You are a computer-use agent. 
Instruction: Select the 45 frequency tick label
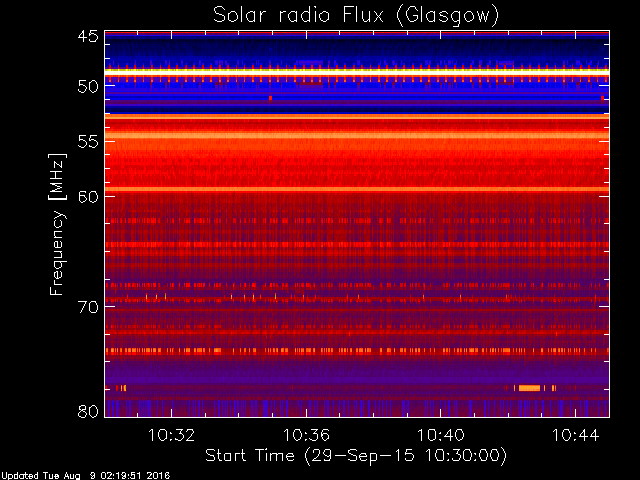click(x=88, y=36)
